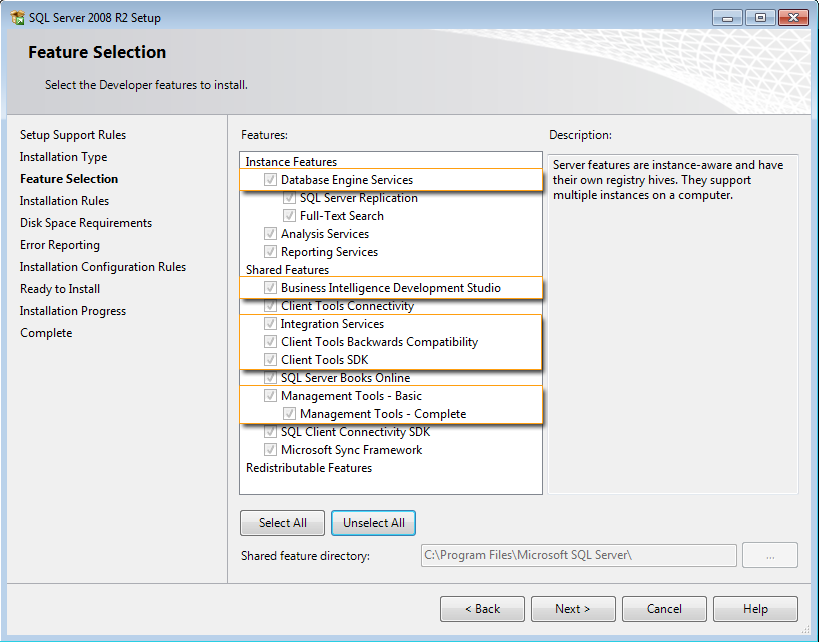Click the SQL Server Setup title bar icon
Screen dimensions: 819x642
coord(17,18)
